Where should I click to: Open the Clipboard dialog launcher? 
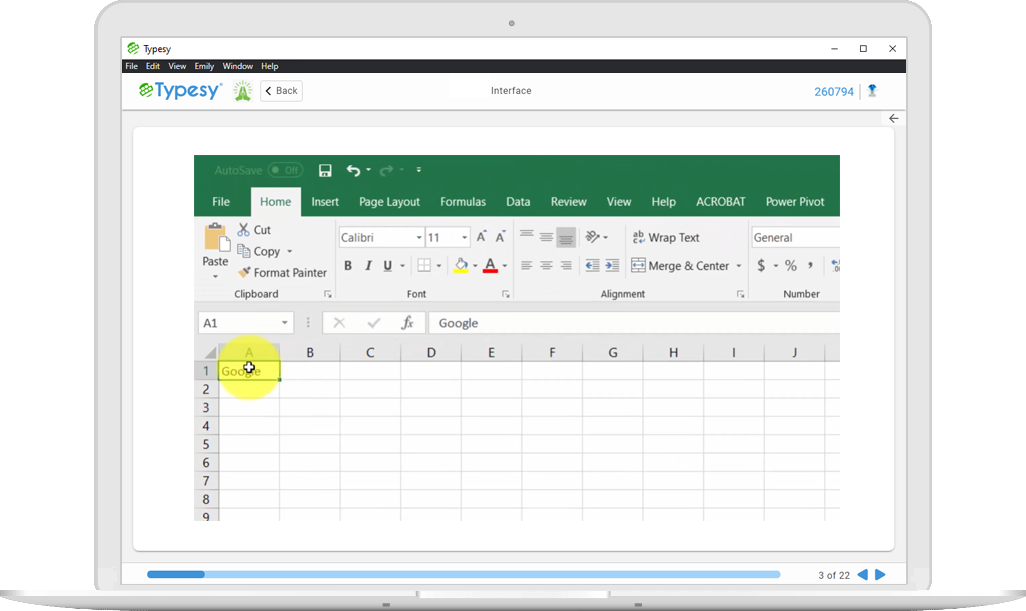pos(328,294)
